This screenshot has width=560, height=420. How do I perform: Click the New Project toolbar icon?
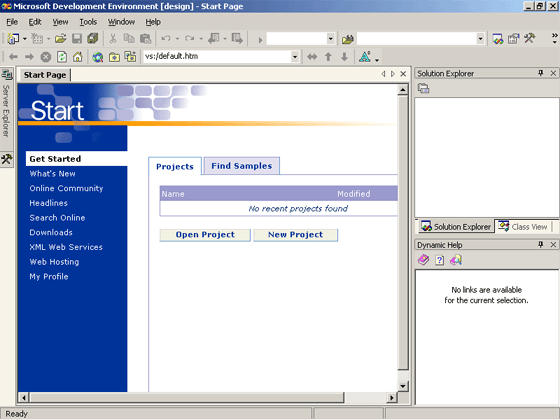(13, 39)
